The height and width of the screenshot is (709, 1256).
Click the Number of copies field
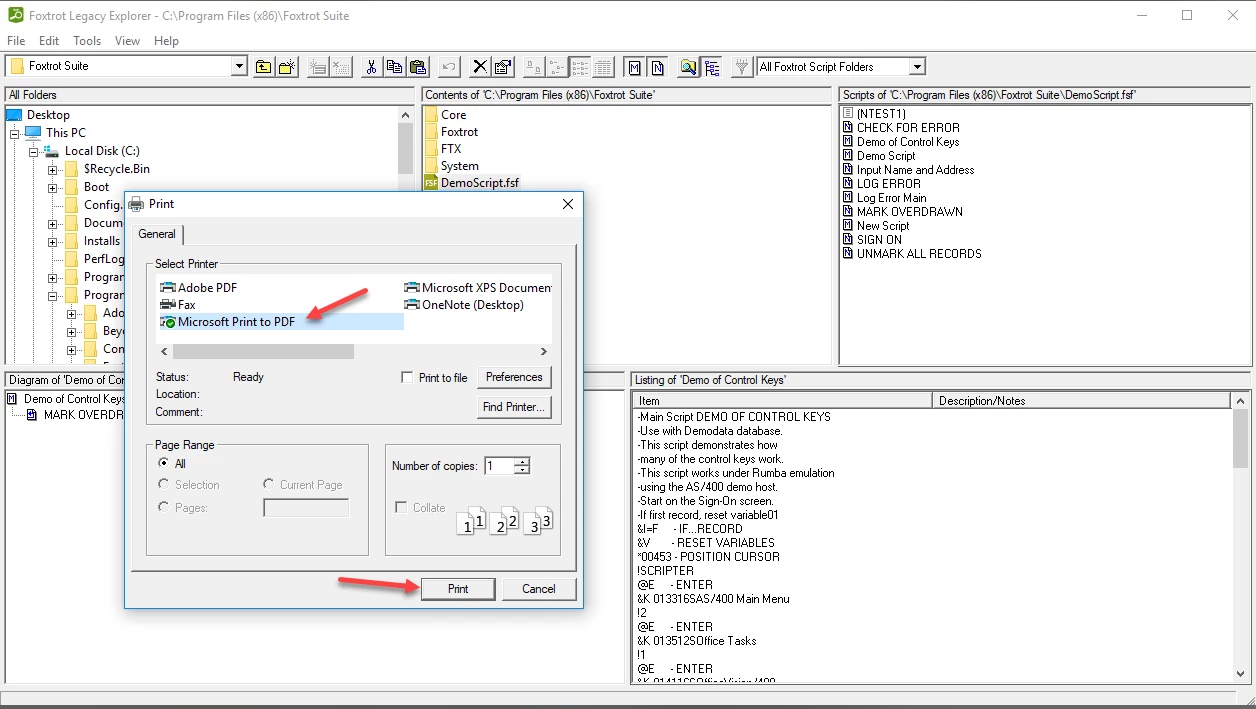coord(499,466)
